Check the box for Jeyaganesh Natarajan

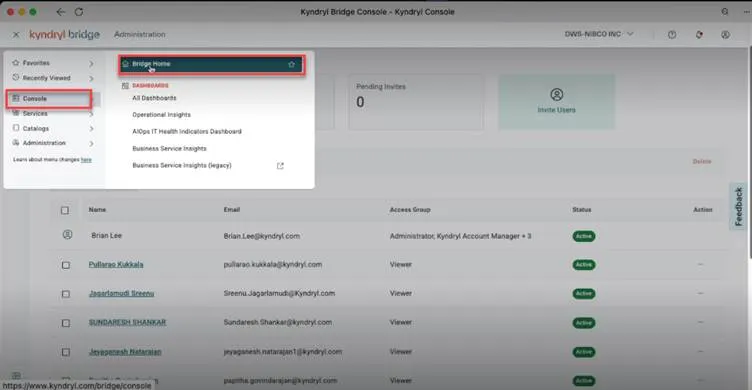pyautogui.click(x=66, y=352)
